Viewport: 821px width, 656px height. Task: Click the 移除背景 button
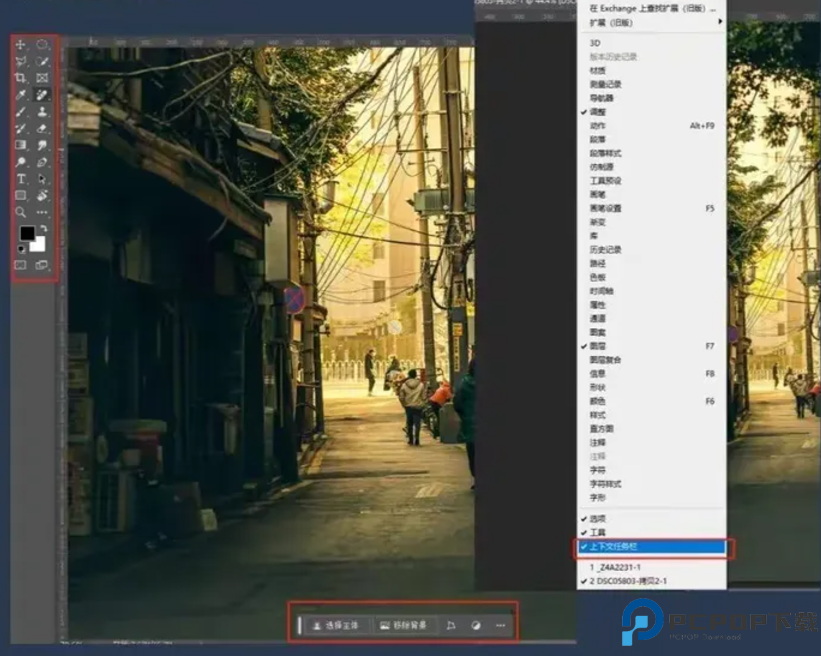pyautogui.click(x=403, y=625)
